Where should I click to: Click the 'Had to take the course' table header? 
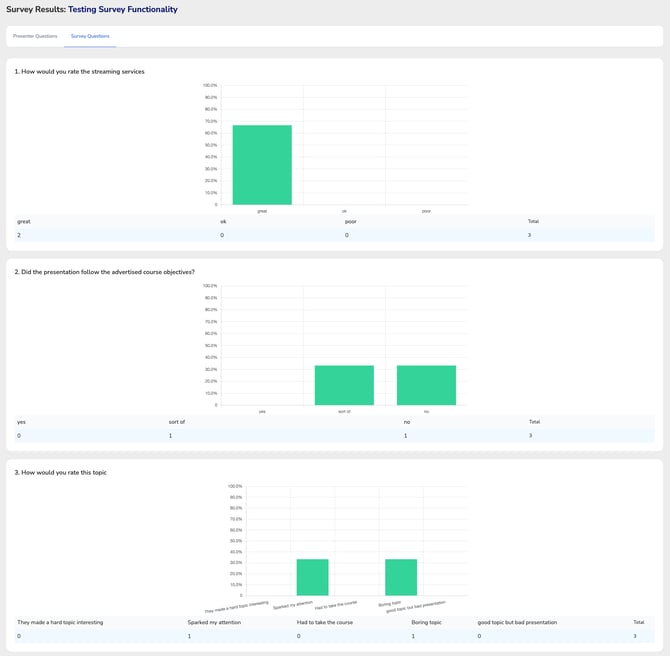click(327, 622)
